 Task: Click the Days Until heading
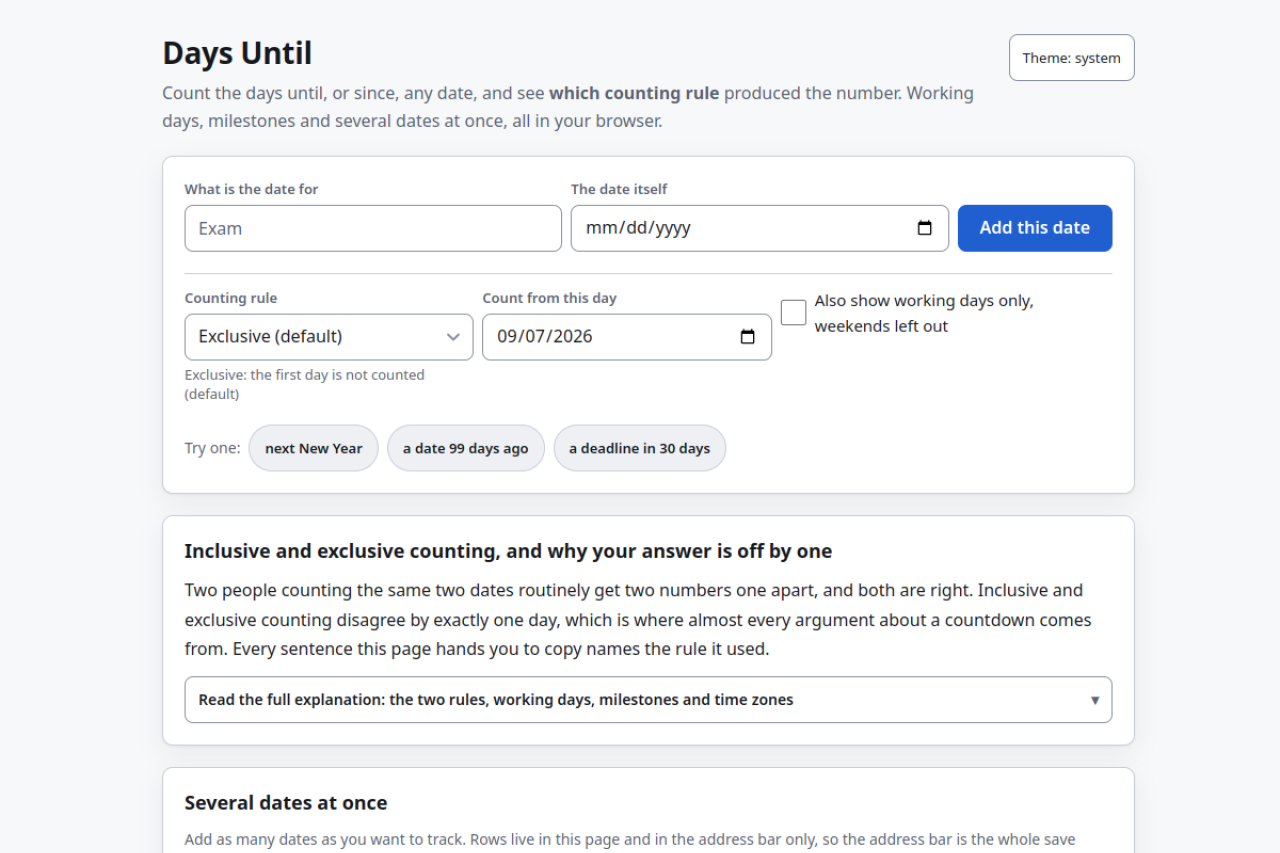[x=238, y=53]
